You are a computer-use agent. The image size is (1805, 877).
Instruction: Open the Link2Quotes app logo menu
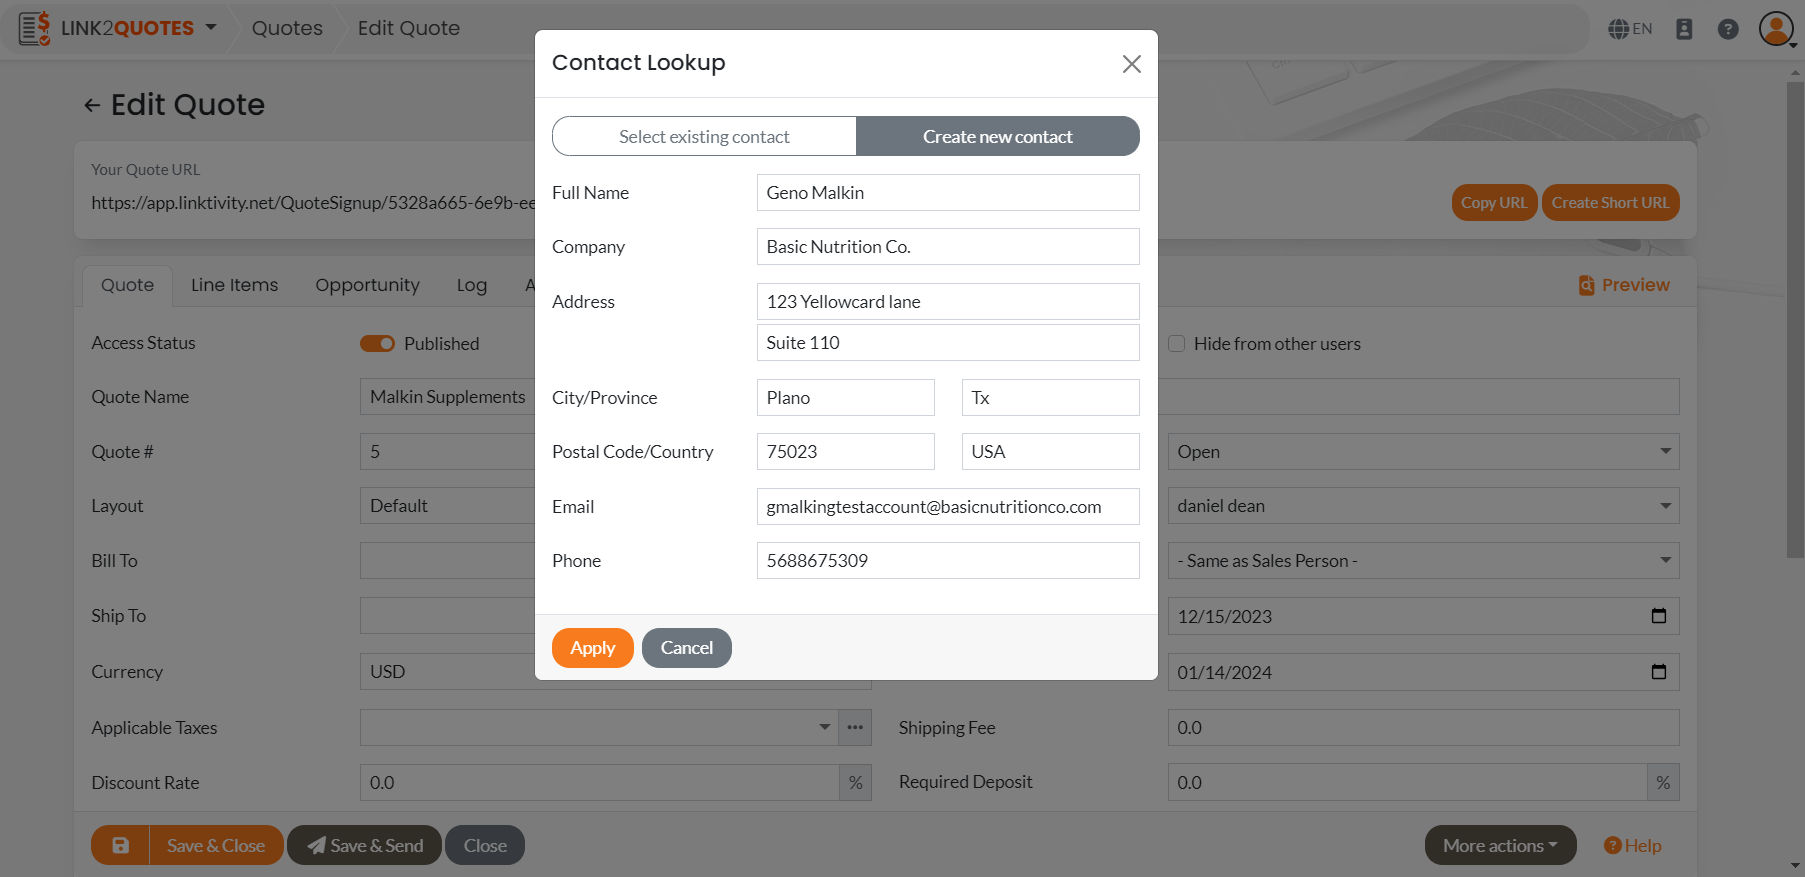pos(118,28)
